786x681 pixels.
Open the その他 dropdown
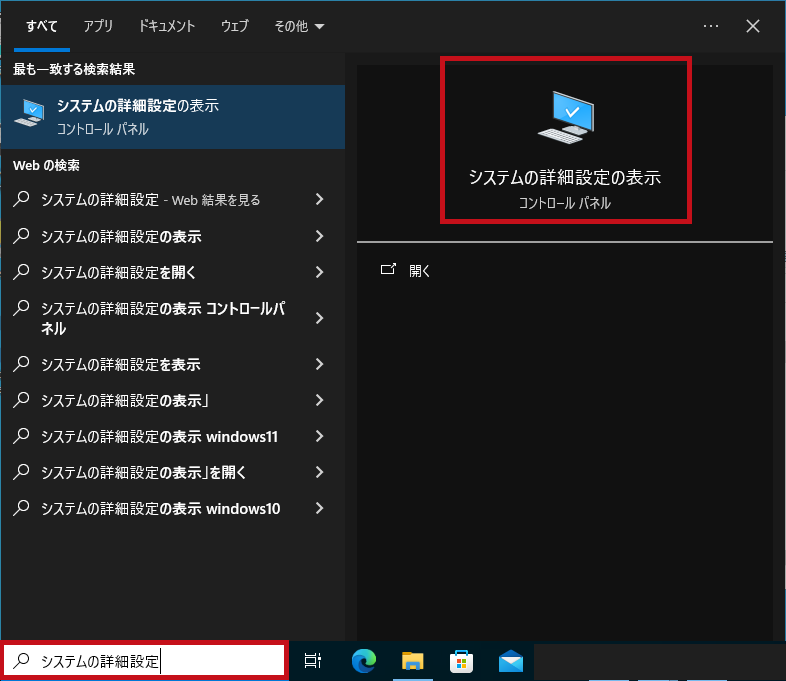click(x=299, y=26)
